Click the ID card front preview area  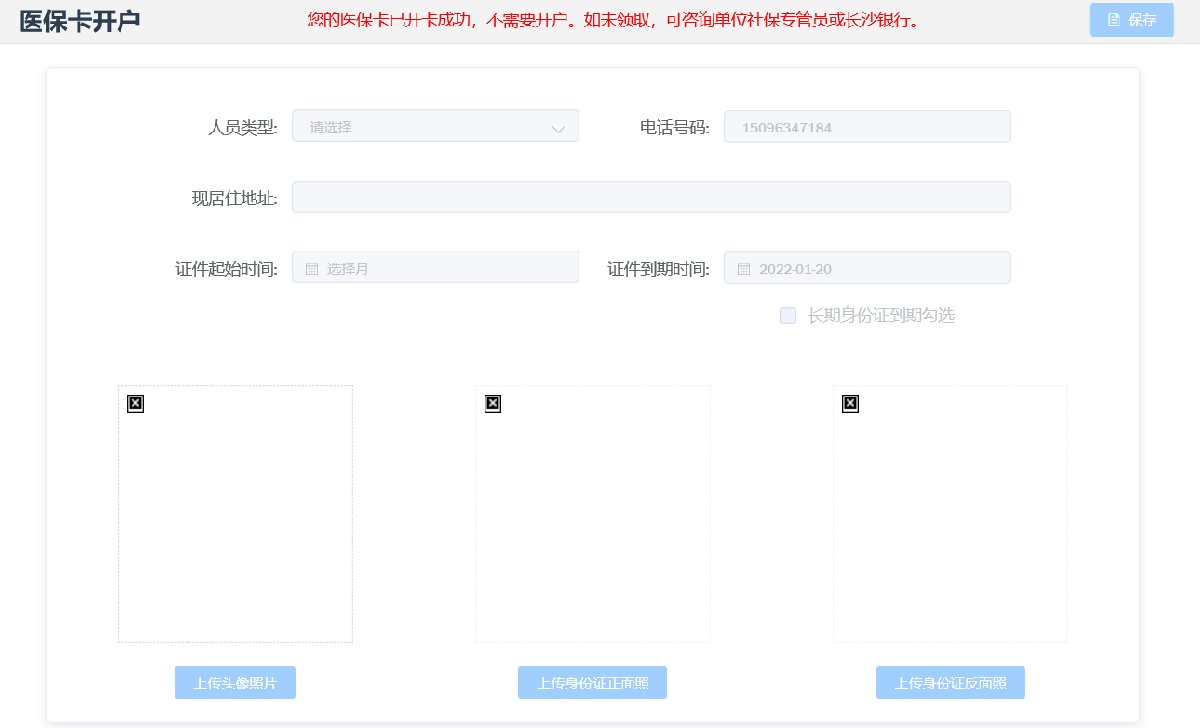tap(592, 514)
